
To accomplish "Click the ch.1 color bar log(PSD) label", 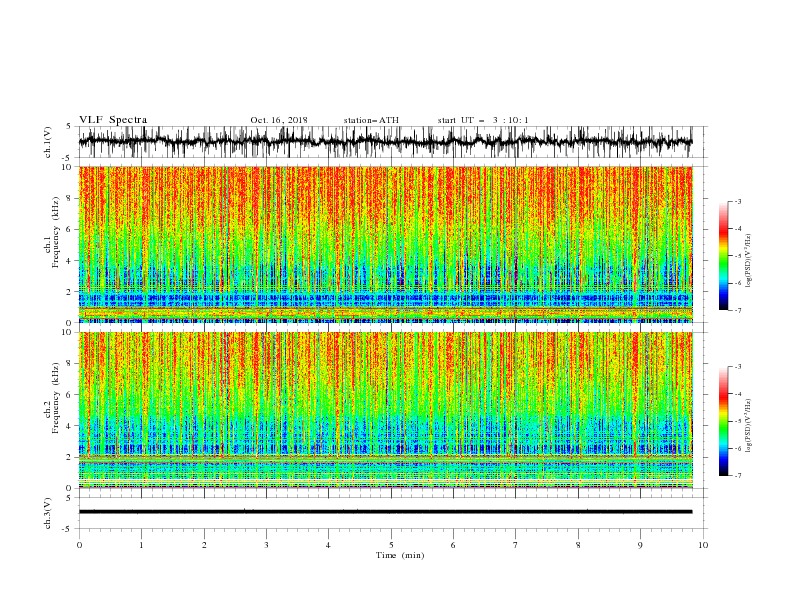I will [748, 261].
